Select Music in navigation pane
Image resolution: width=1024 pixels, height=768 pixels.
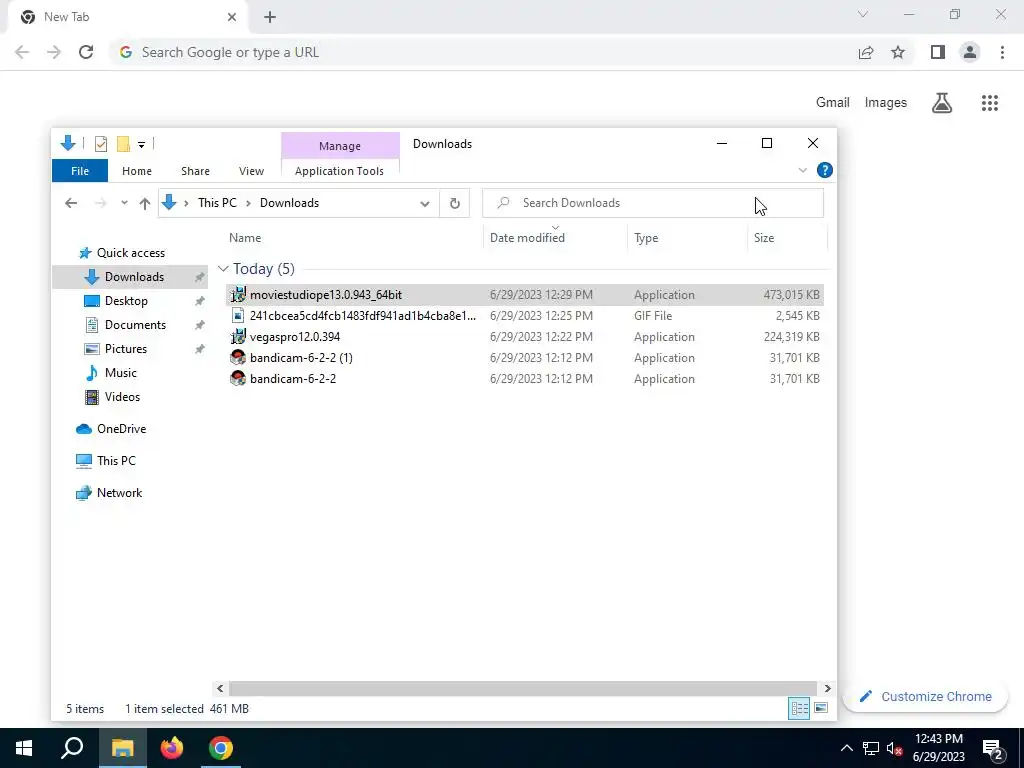[120, 373]
